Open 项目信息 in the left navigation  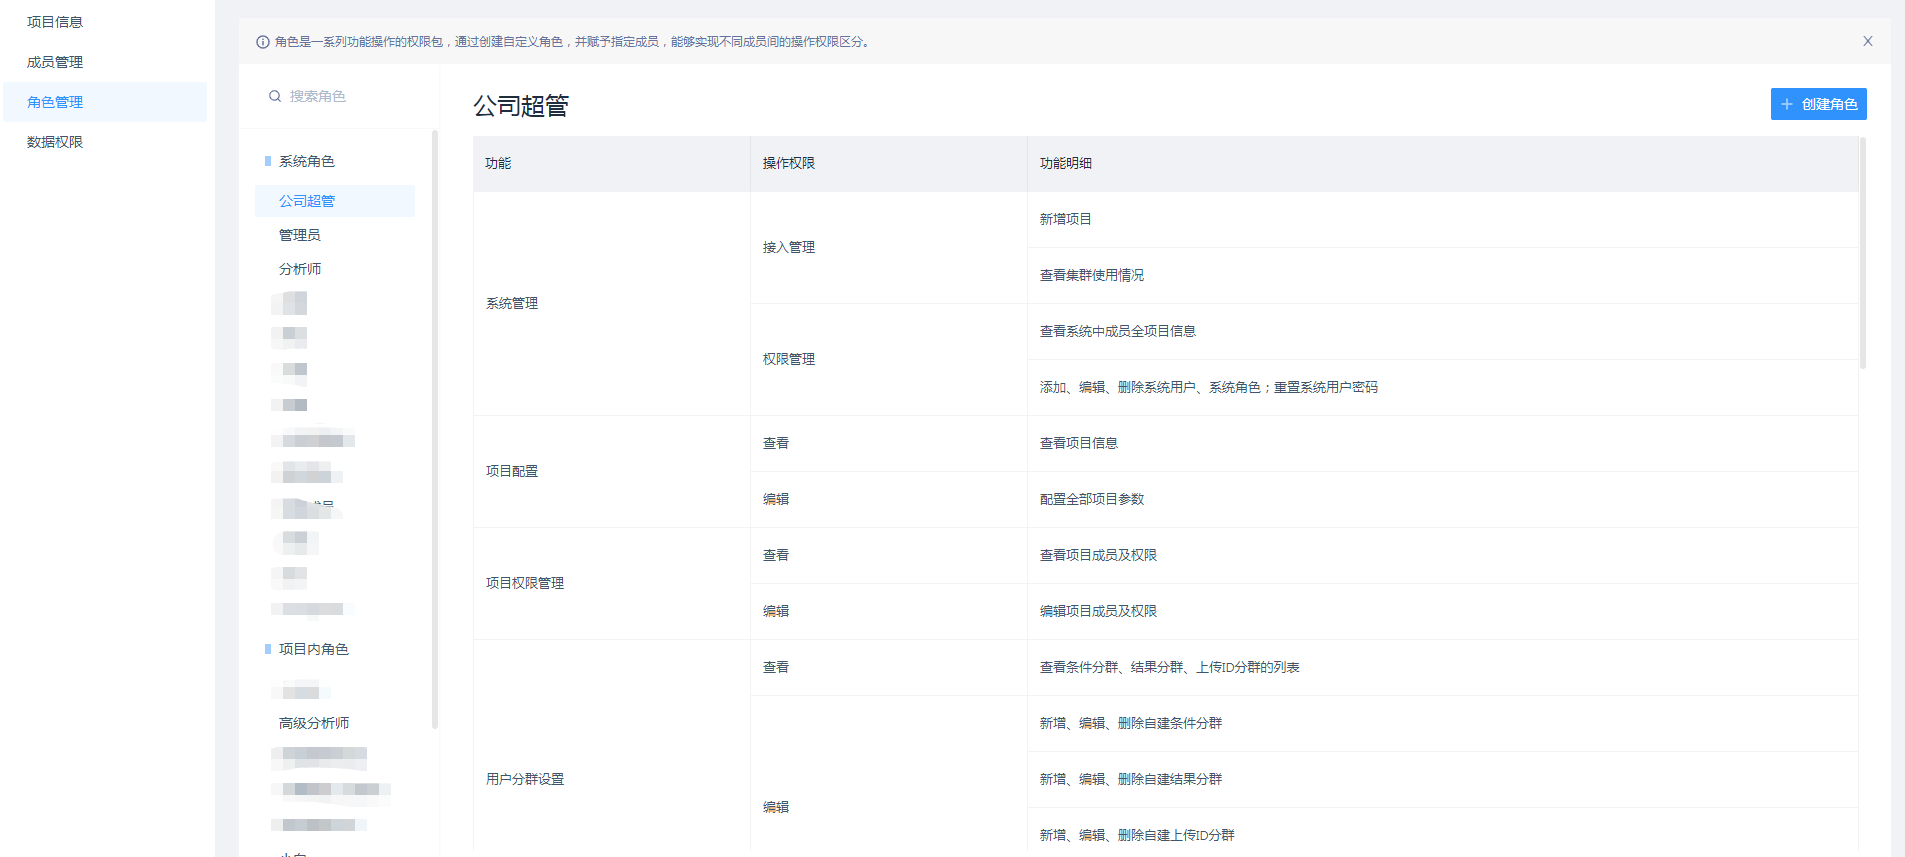click(55, 22)
